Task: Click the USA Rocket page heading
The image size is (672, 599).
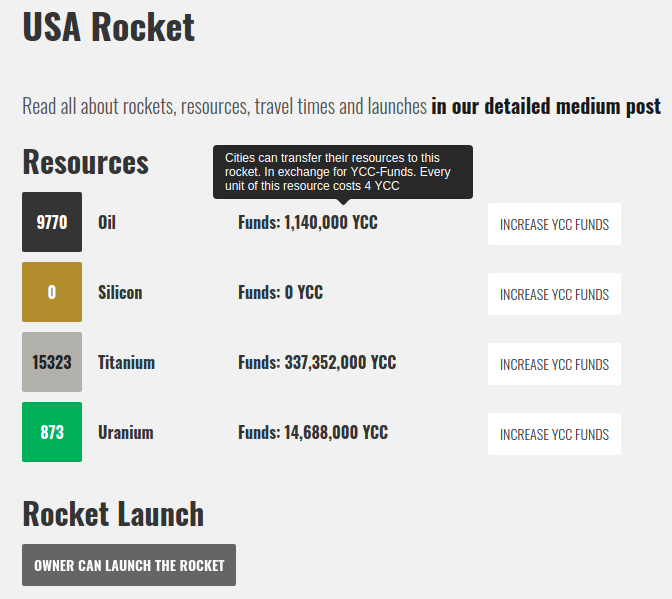Action: tap(109, 27)
